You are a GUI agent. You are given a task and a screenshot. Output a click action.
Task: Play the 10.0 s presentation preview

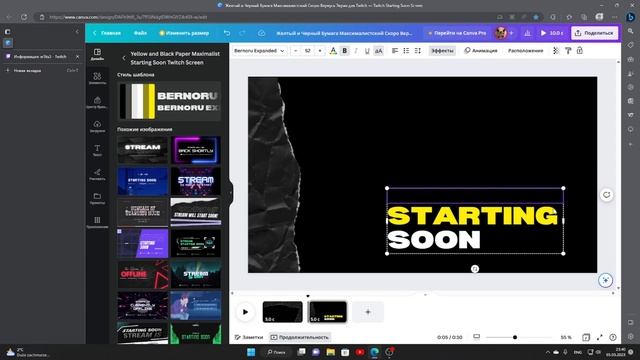click(552, 33)
